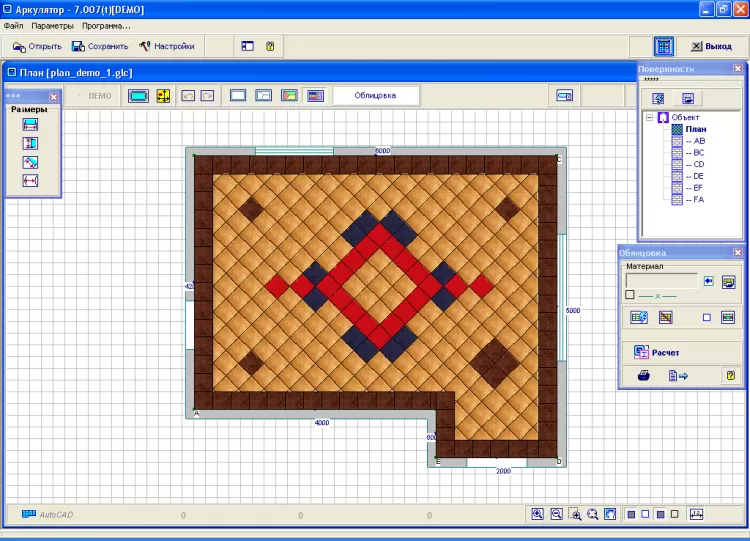Click the Сохранить toolbar button

point(100,46)
